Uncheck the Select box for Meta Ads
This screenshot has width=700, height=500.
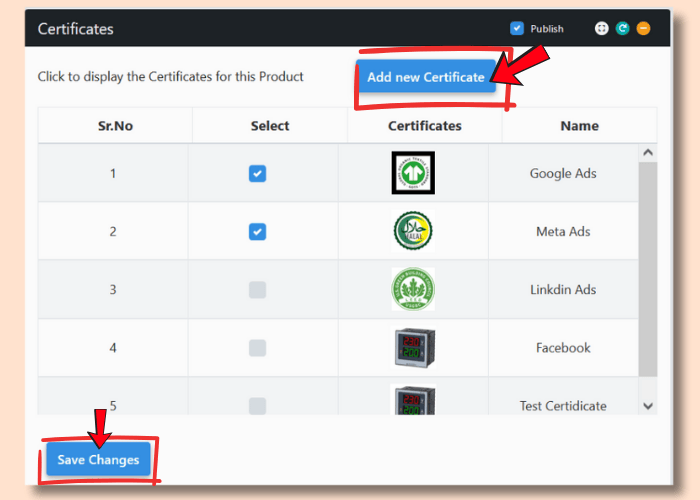pos(257,232)
